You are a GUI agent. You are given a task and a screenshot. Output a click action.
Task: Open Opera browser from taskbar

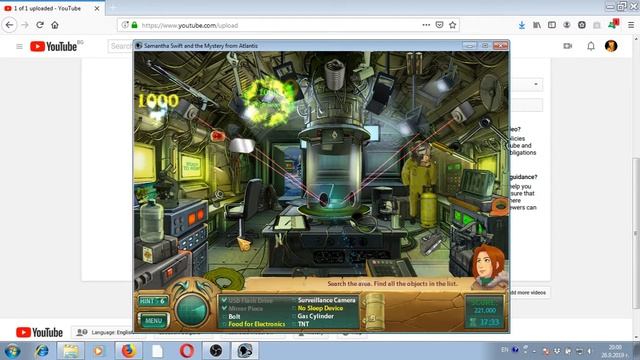(187, 351)
